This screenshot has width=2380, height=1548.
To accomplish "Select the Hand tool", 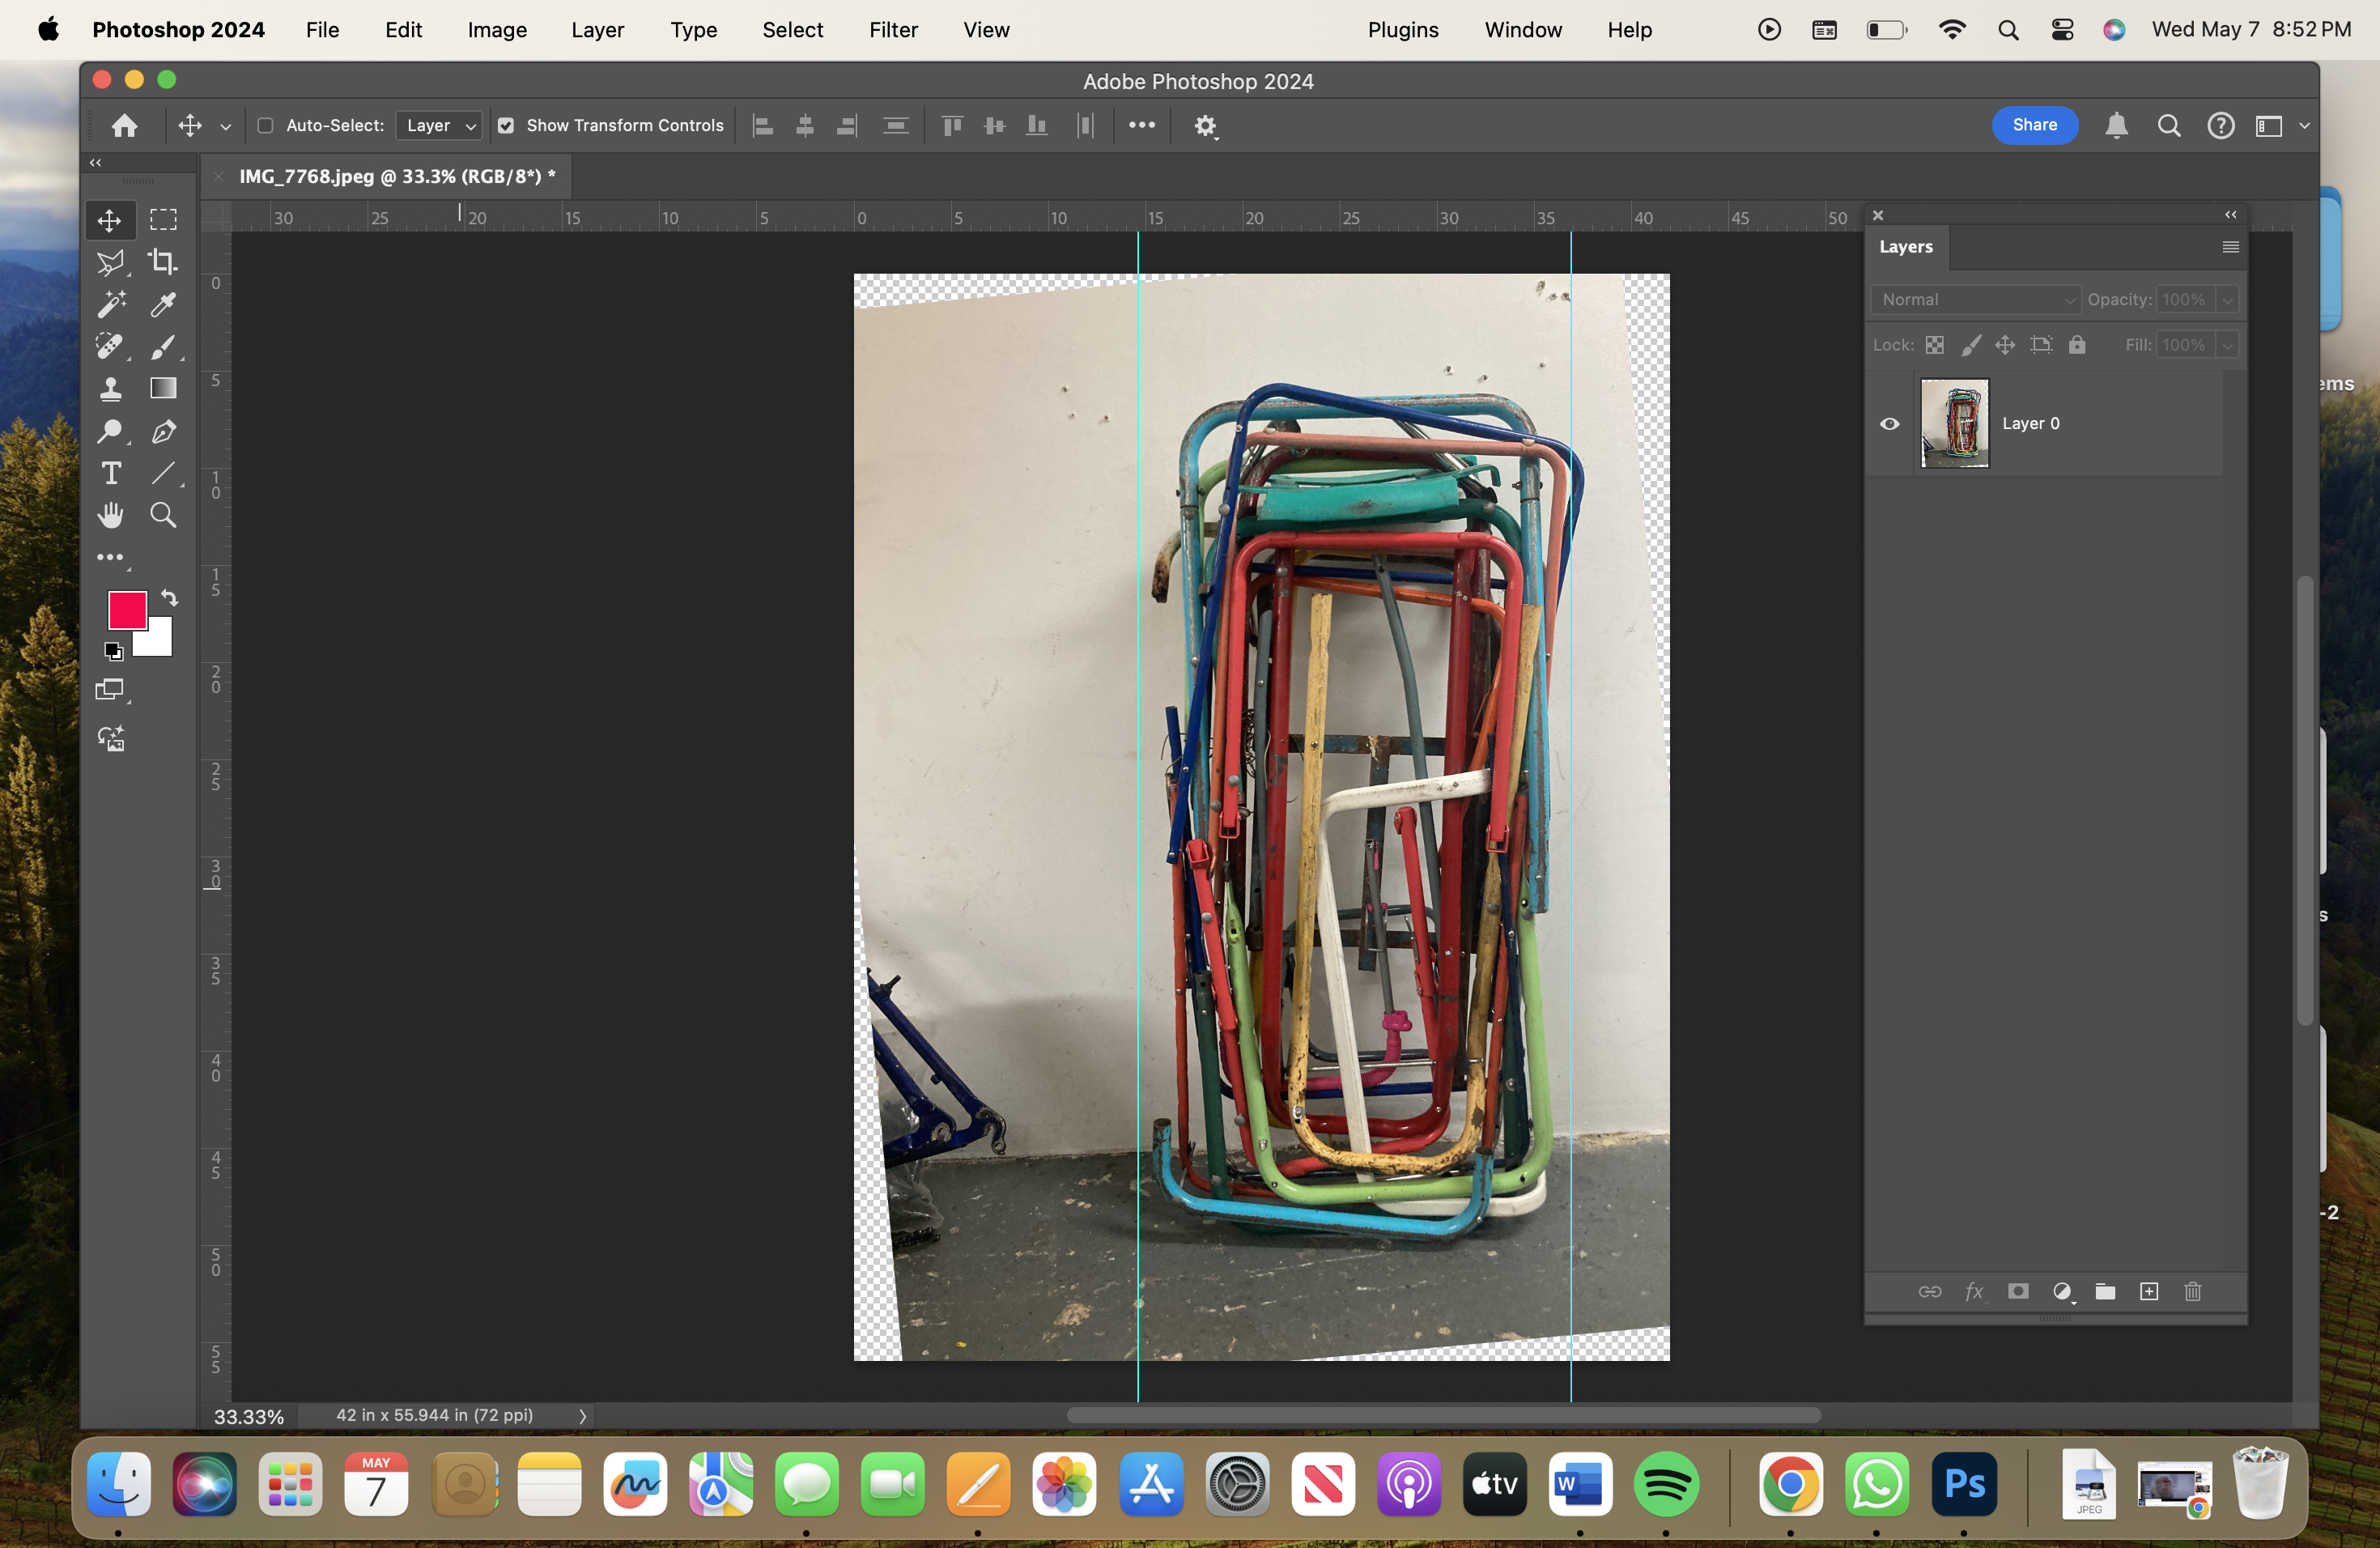I will point(110,515).
